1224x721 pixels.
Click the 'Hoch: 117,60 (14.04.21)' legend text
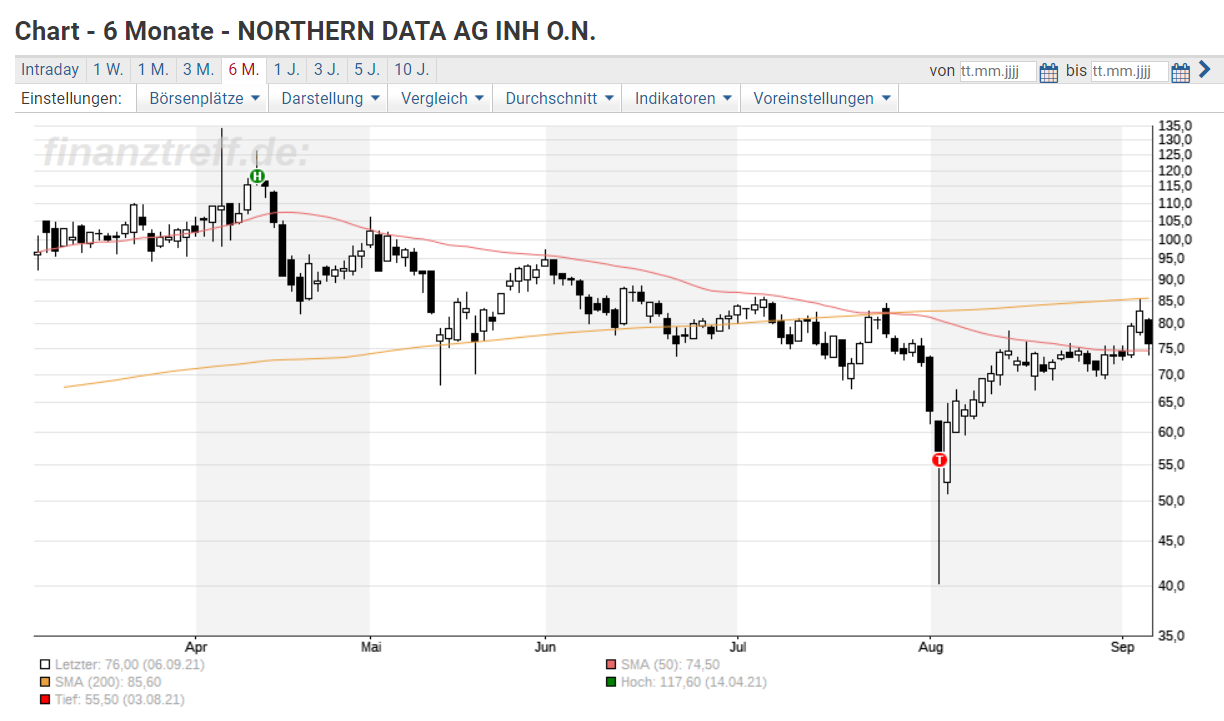click(x=693, y=682)
